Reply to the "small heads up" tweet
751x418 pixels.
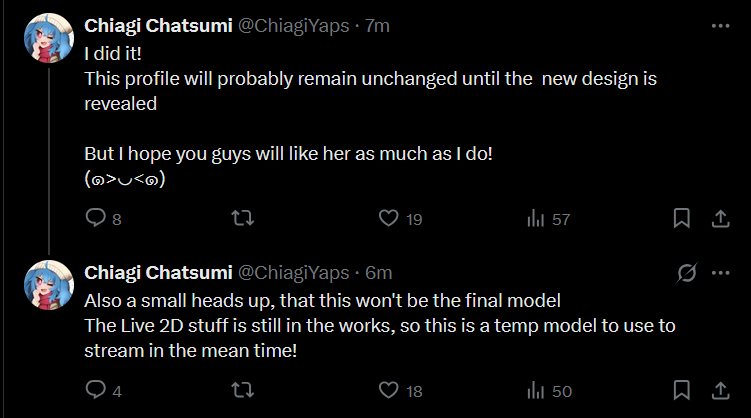tap(97, 390)
